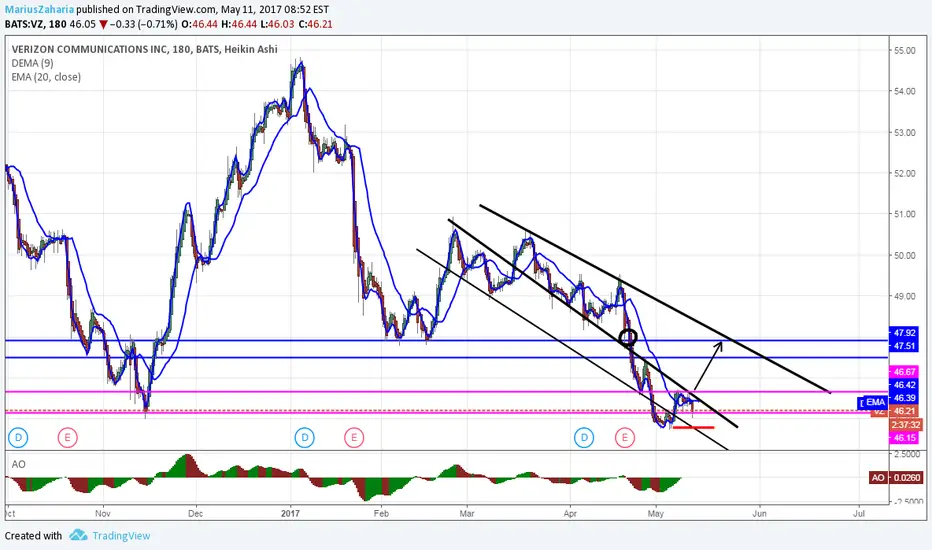Click the 47.51 blue price label

[904, 345]
